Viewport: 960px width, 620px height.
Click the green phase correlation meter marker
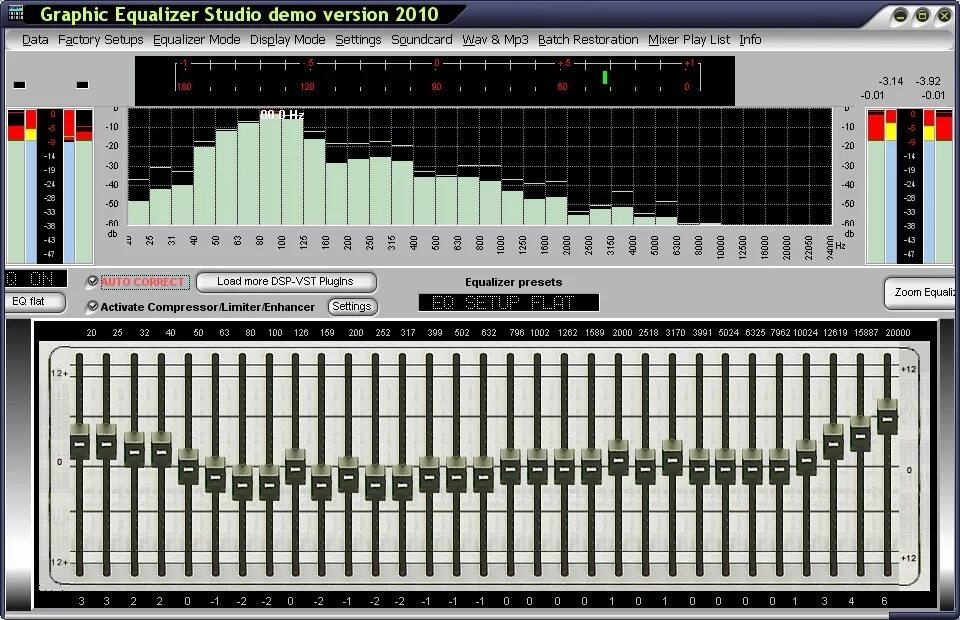point(605,77)
